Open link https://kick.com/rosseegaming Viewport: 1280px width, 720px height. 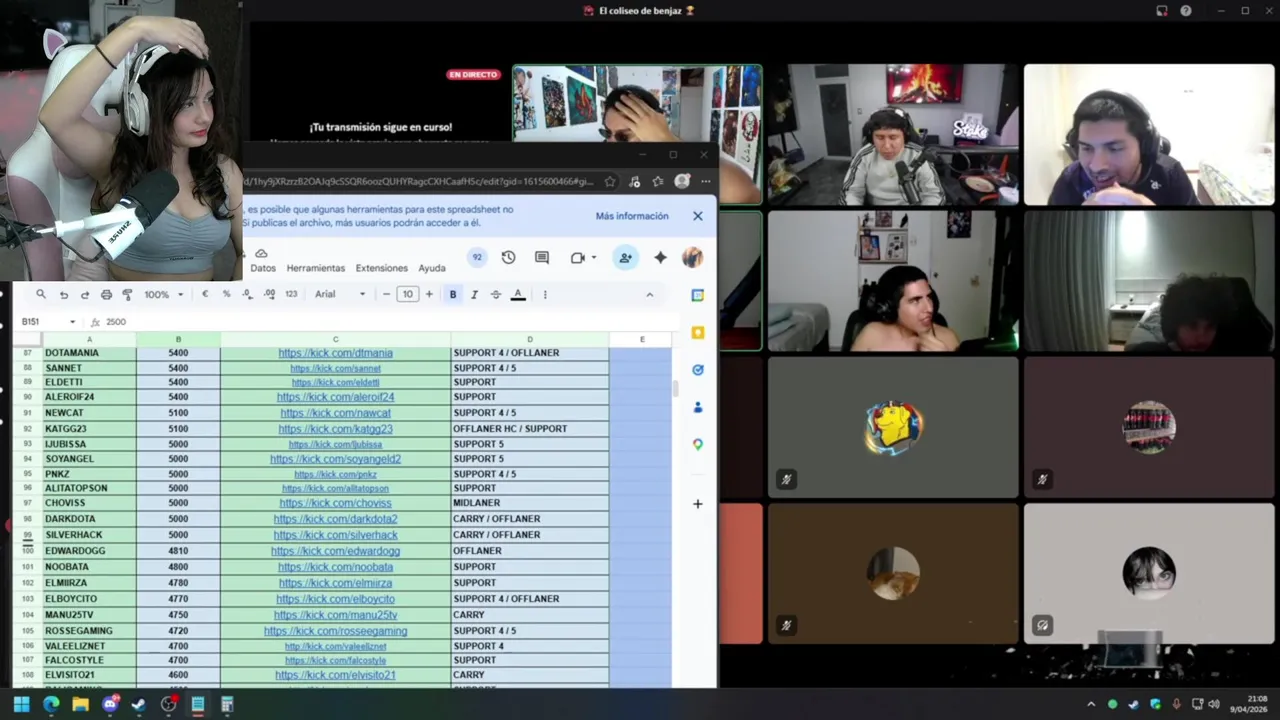pos(335,631)
